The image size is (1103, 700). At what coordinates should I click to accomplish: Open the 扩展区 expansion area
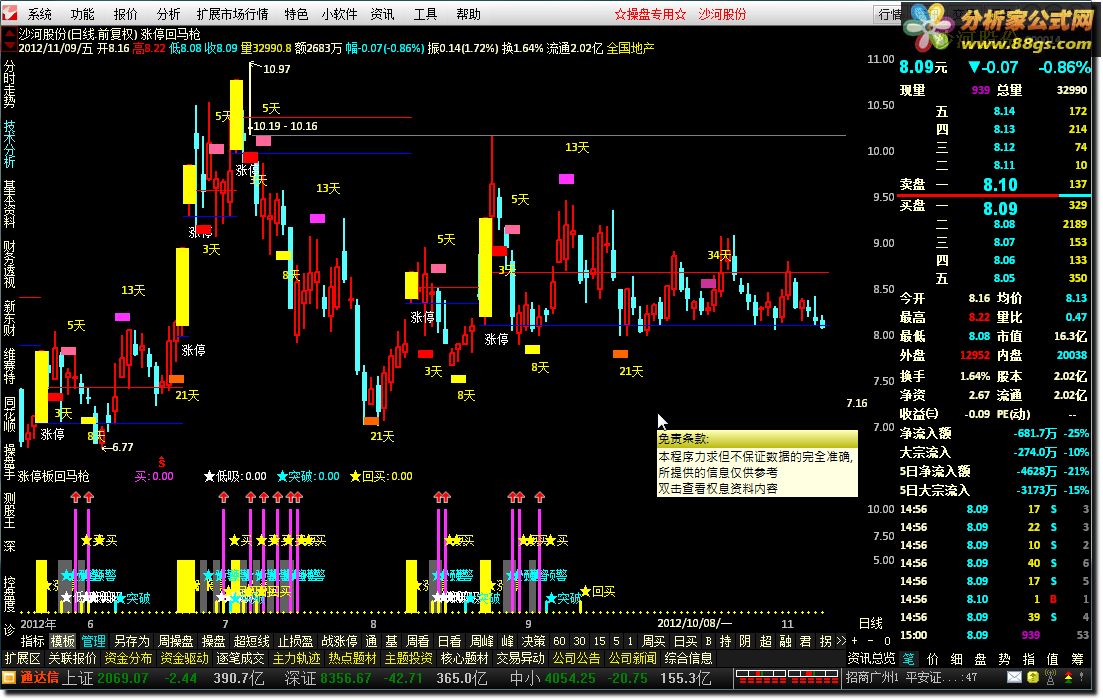coord(23,658)
